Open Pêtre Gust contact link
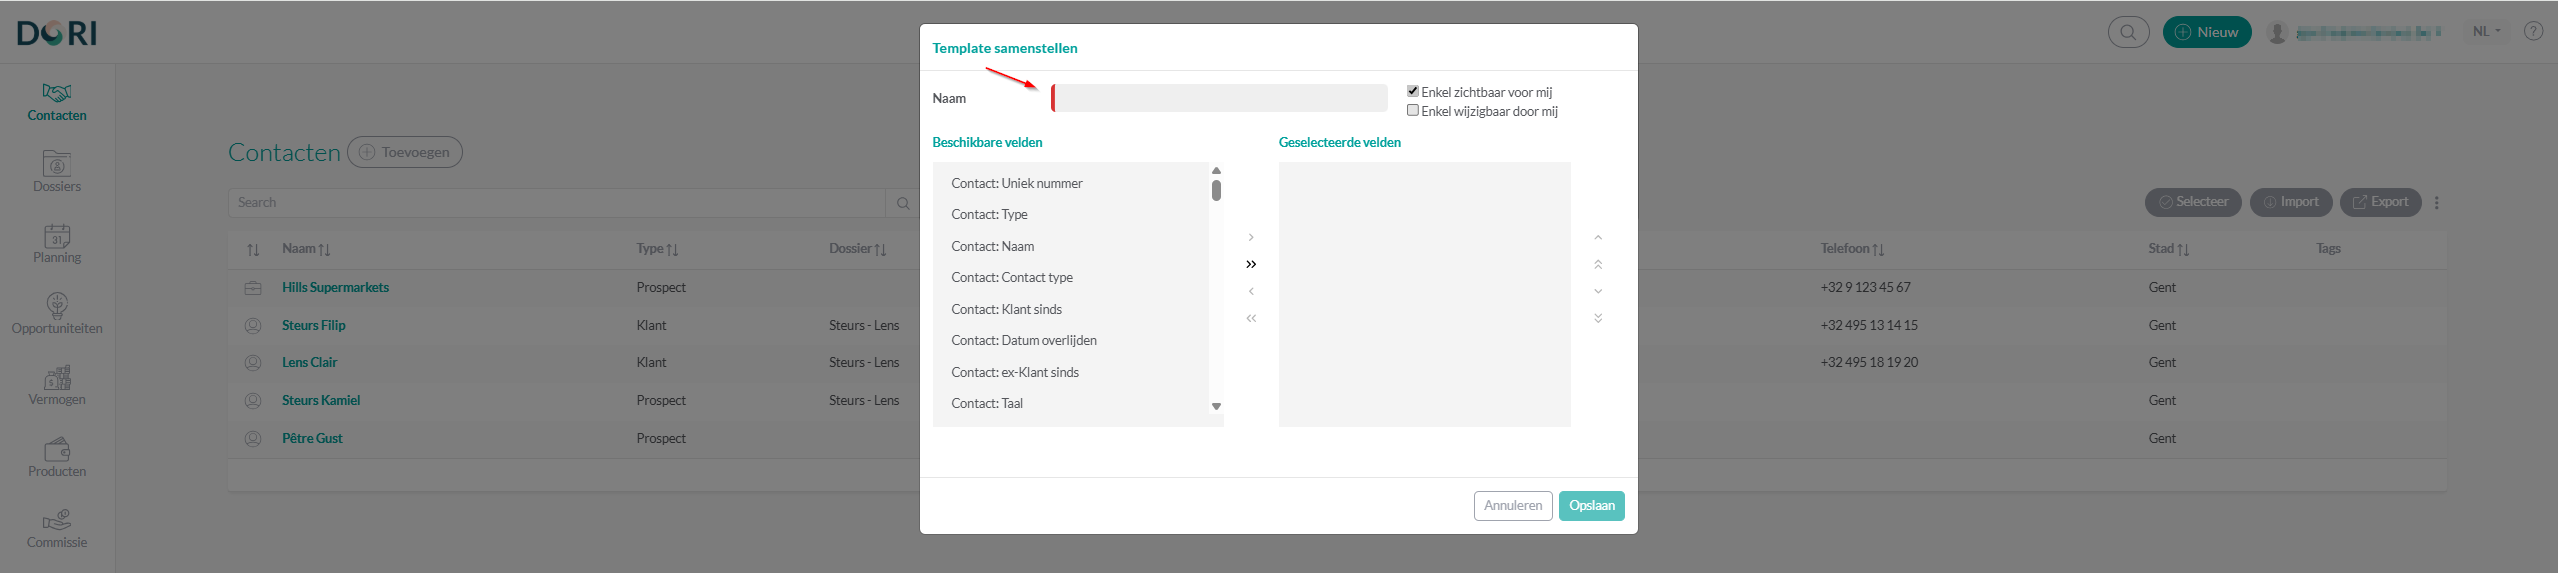Image resolution: width=2558 pixels, height=573 pixels. click(x=312, y=438)
